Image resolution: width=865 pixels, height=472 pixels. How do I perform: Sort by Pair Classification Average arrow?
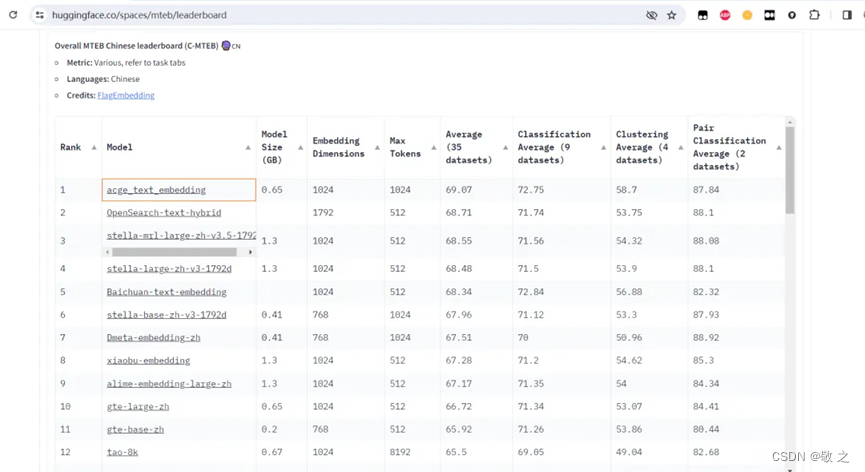(x=778, y=147)
